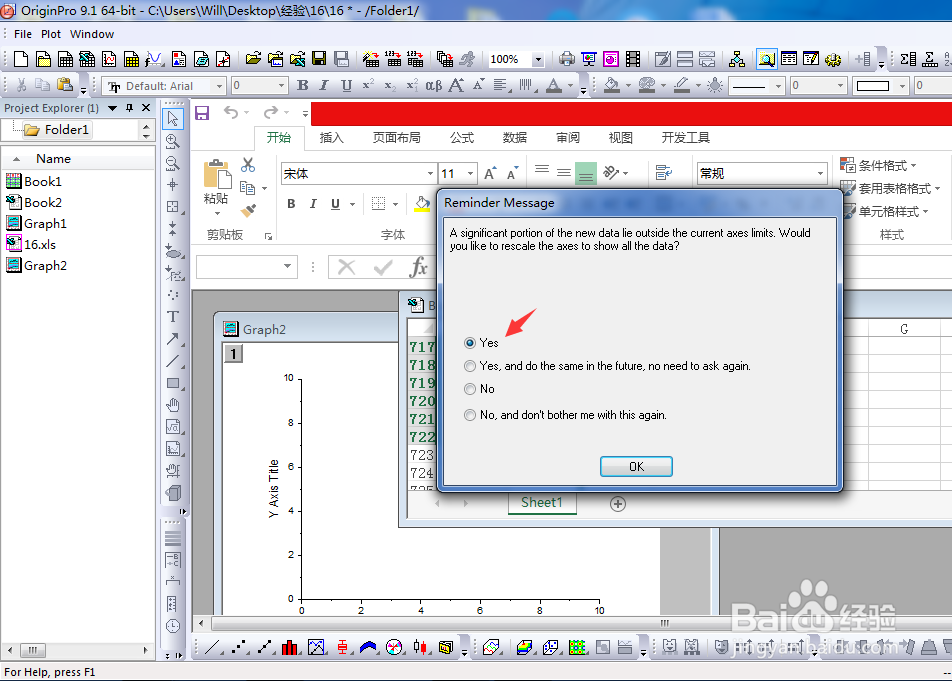Select No, don't bother me again
Screen dimensions: 952x681
[x=469, y=415]
